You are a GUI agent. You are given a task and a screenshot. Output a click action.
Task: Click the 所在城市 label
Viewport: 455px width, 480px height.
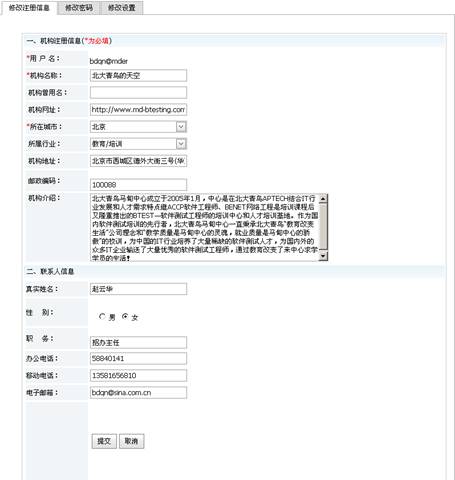[44, 127]
